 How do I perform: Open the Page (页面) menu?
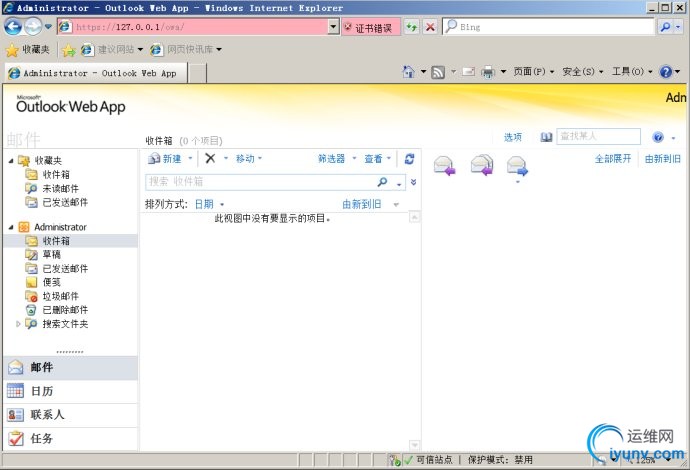533,72
